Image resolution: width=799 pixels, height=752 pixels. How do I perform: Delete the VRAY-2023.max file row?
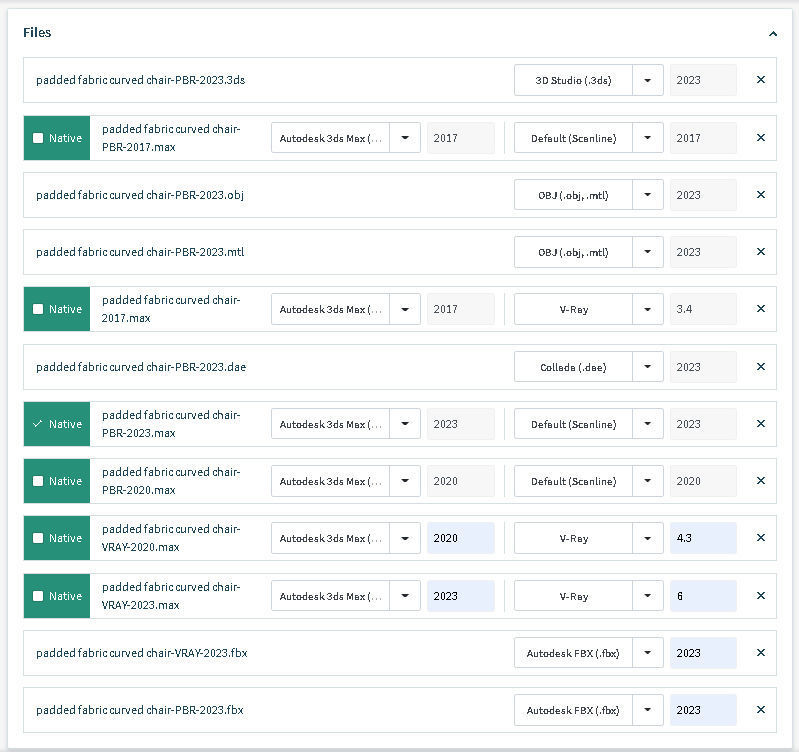coord(760,596)
